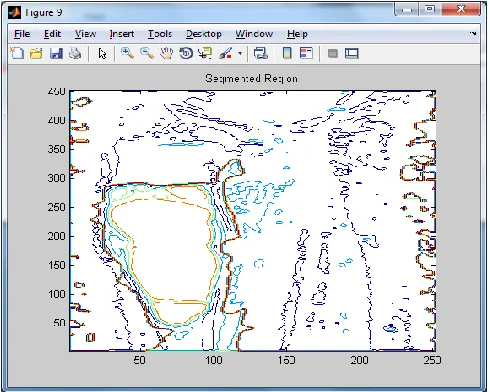Open the View menu
Image resolution: width=490 pixels, height=392 pixels.
click(85, 34)
